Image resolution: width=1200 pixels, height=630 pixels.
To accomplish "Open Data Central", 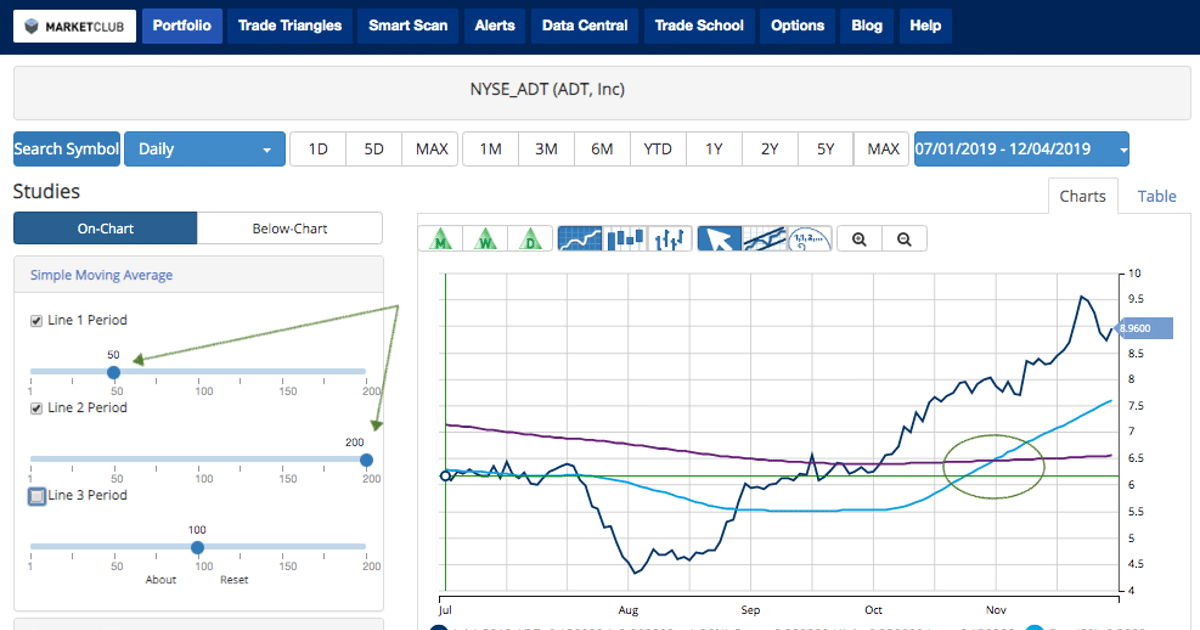I will tap(585, 26).
